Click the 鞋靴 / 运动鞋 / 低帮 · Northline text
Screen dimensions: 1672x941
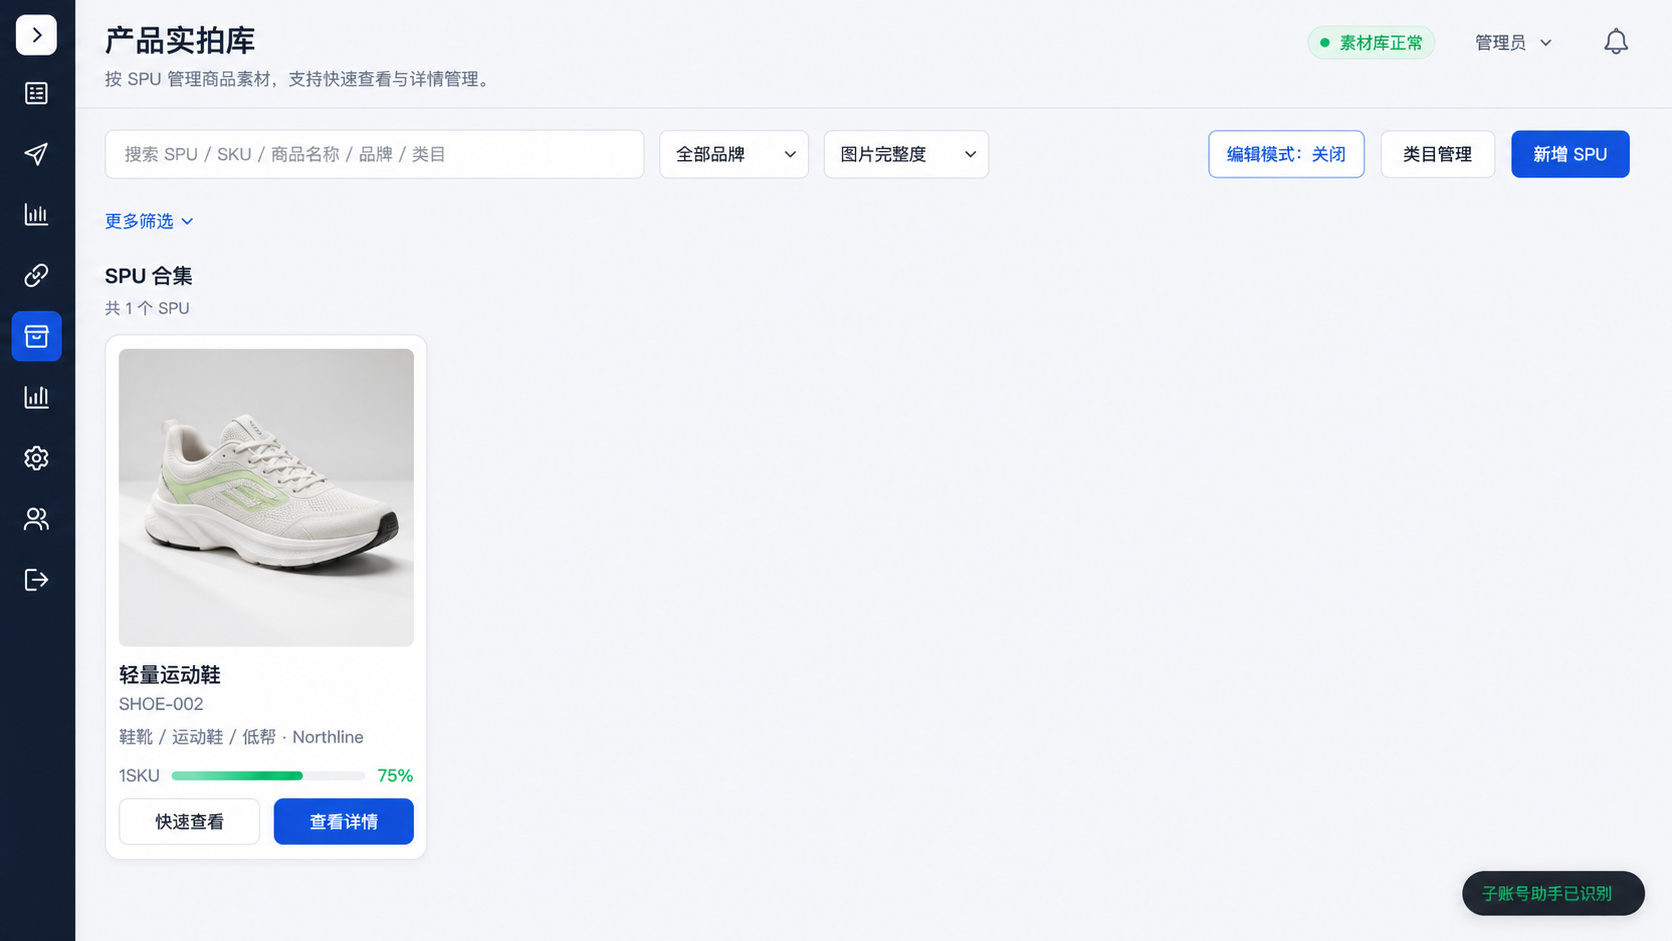(241, 737)
